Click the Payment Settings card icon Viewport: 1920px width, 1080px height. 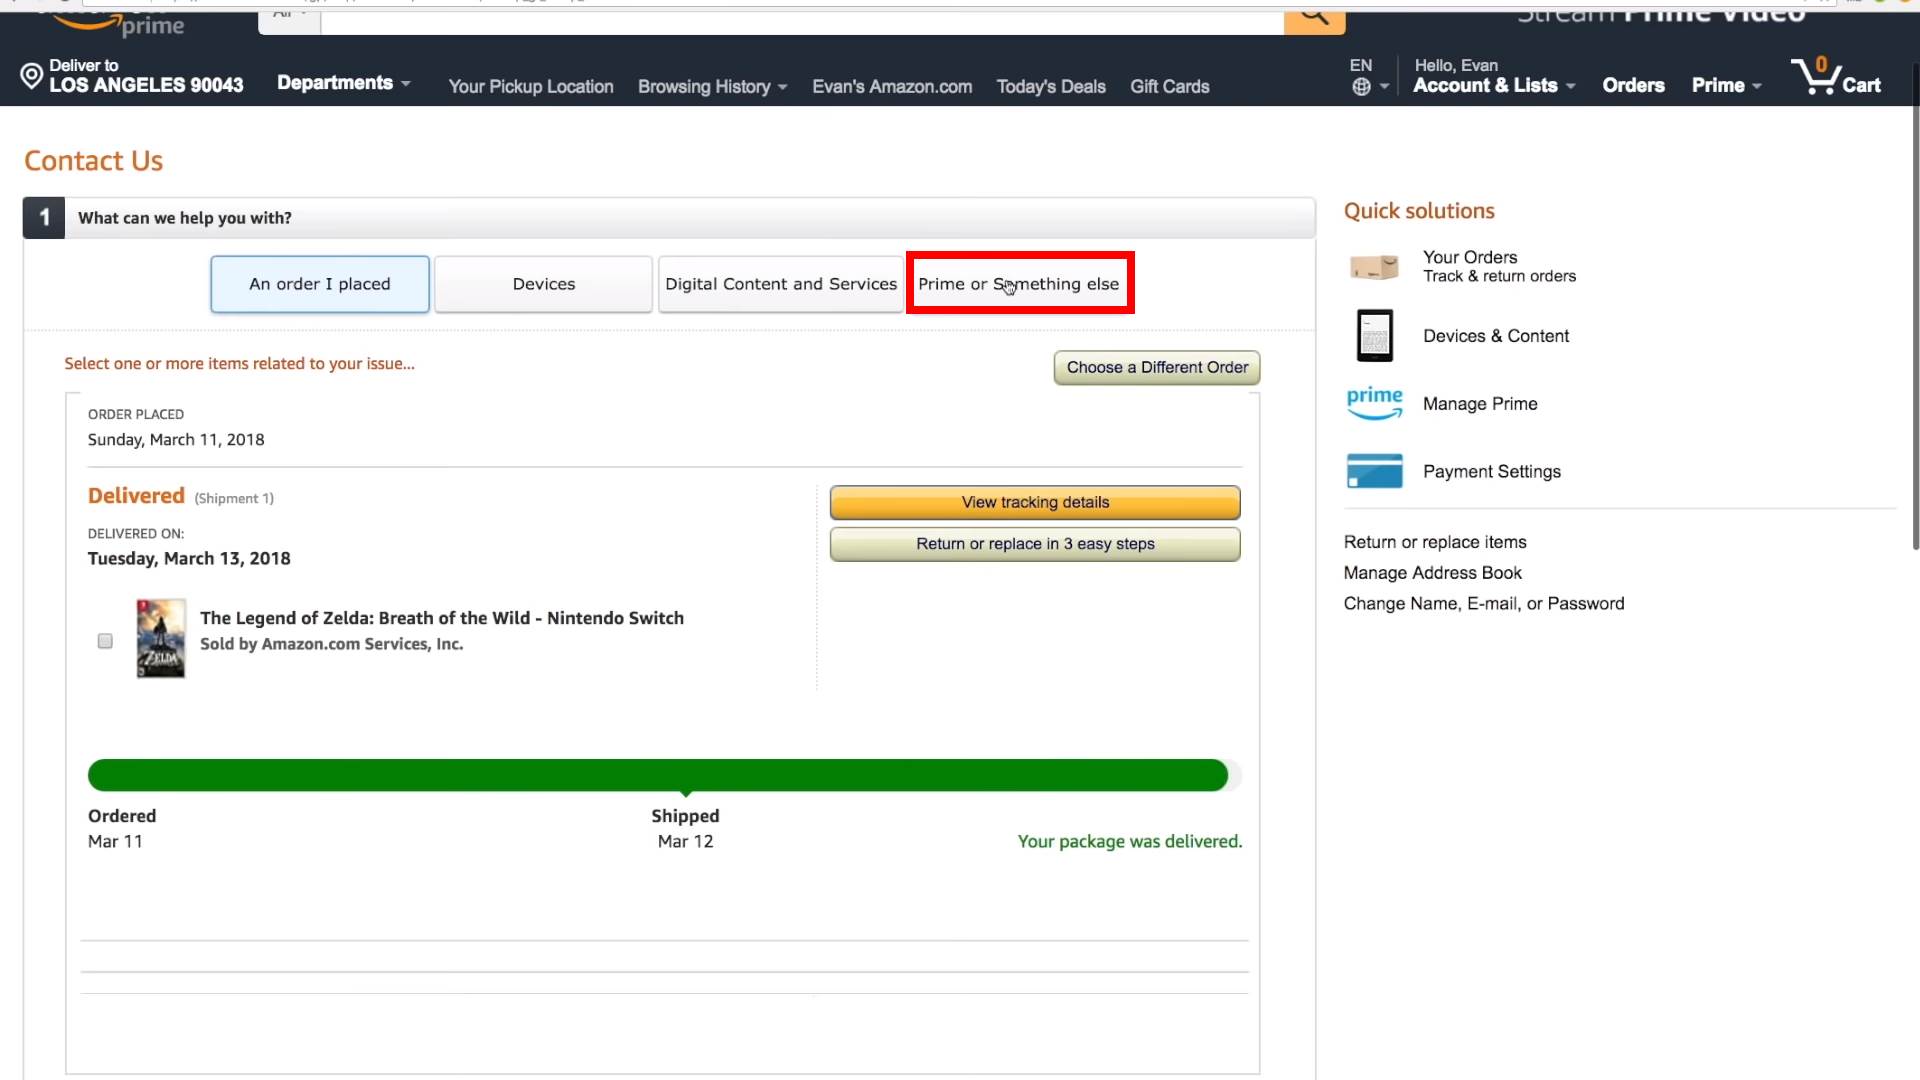click(x=1374, y=471)
